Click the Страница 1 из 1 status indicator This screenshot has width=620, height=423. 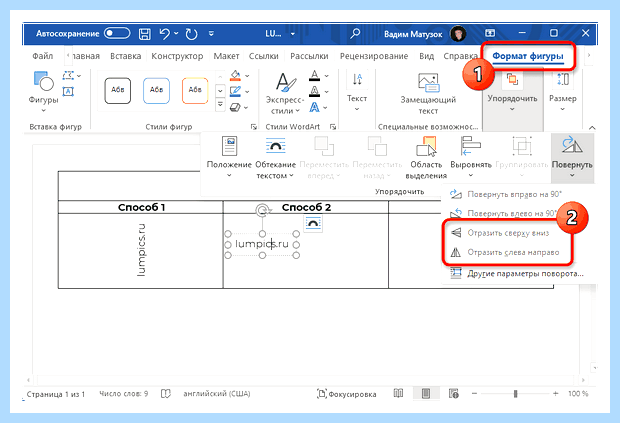point(56,394)
